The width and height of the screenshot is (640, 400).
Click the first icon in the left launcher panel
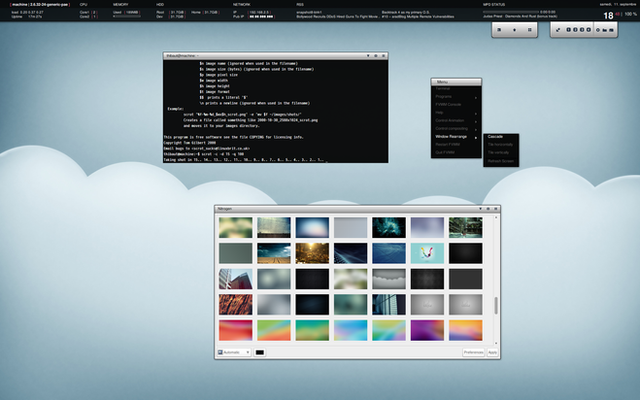click(x=501, y=31)
